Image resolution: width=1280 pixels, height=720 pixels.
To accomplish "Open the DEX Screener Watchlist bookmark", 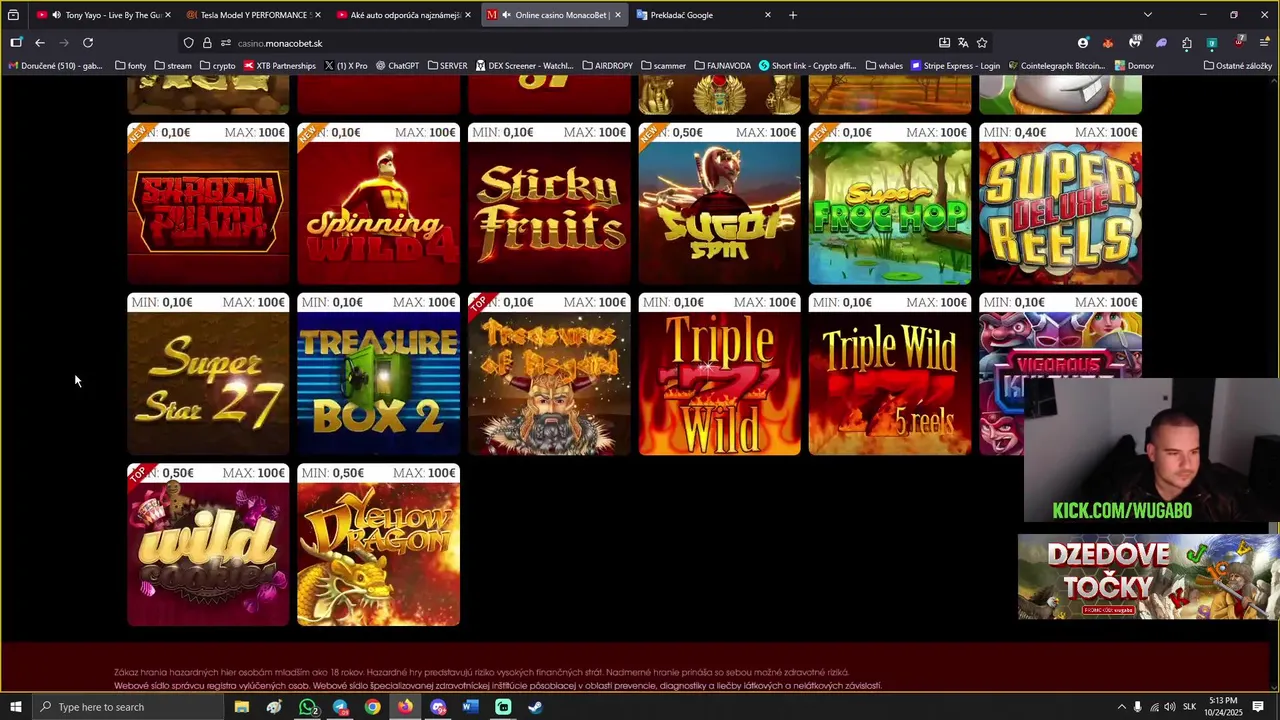I will pos(524,66).
